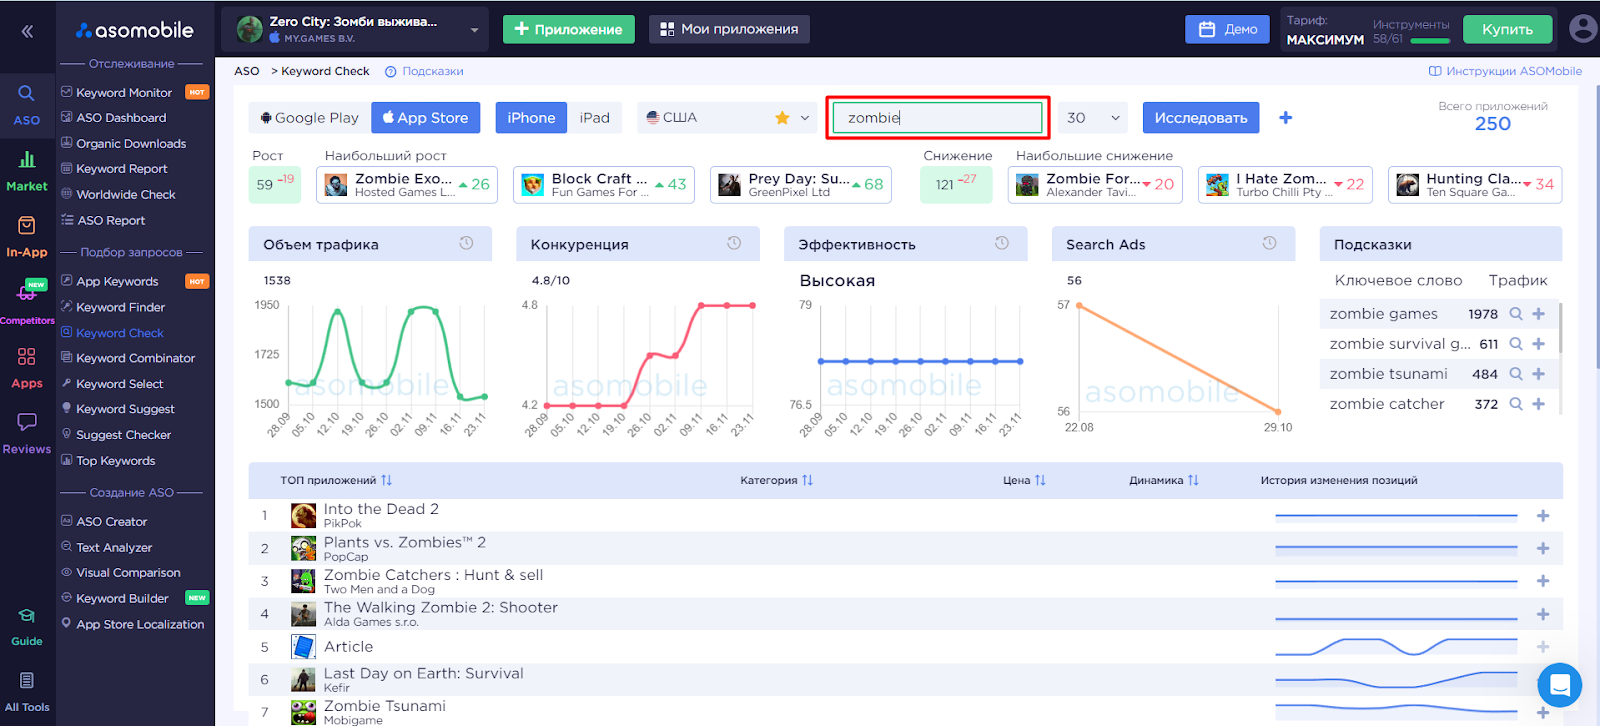The height and width of the screenshot is (726, 1600).
Task: Add zombie games keyword with plus
Action: [x=1539, y=314]
